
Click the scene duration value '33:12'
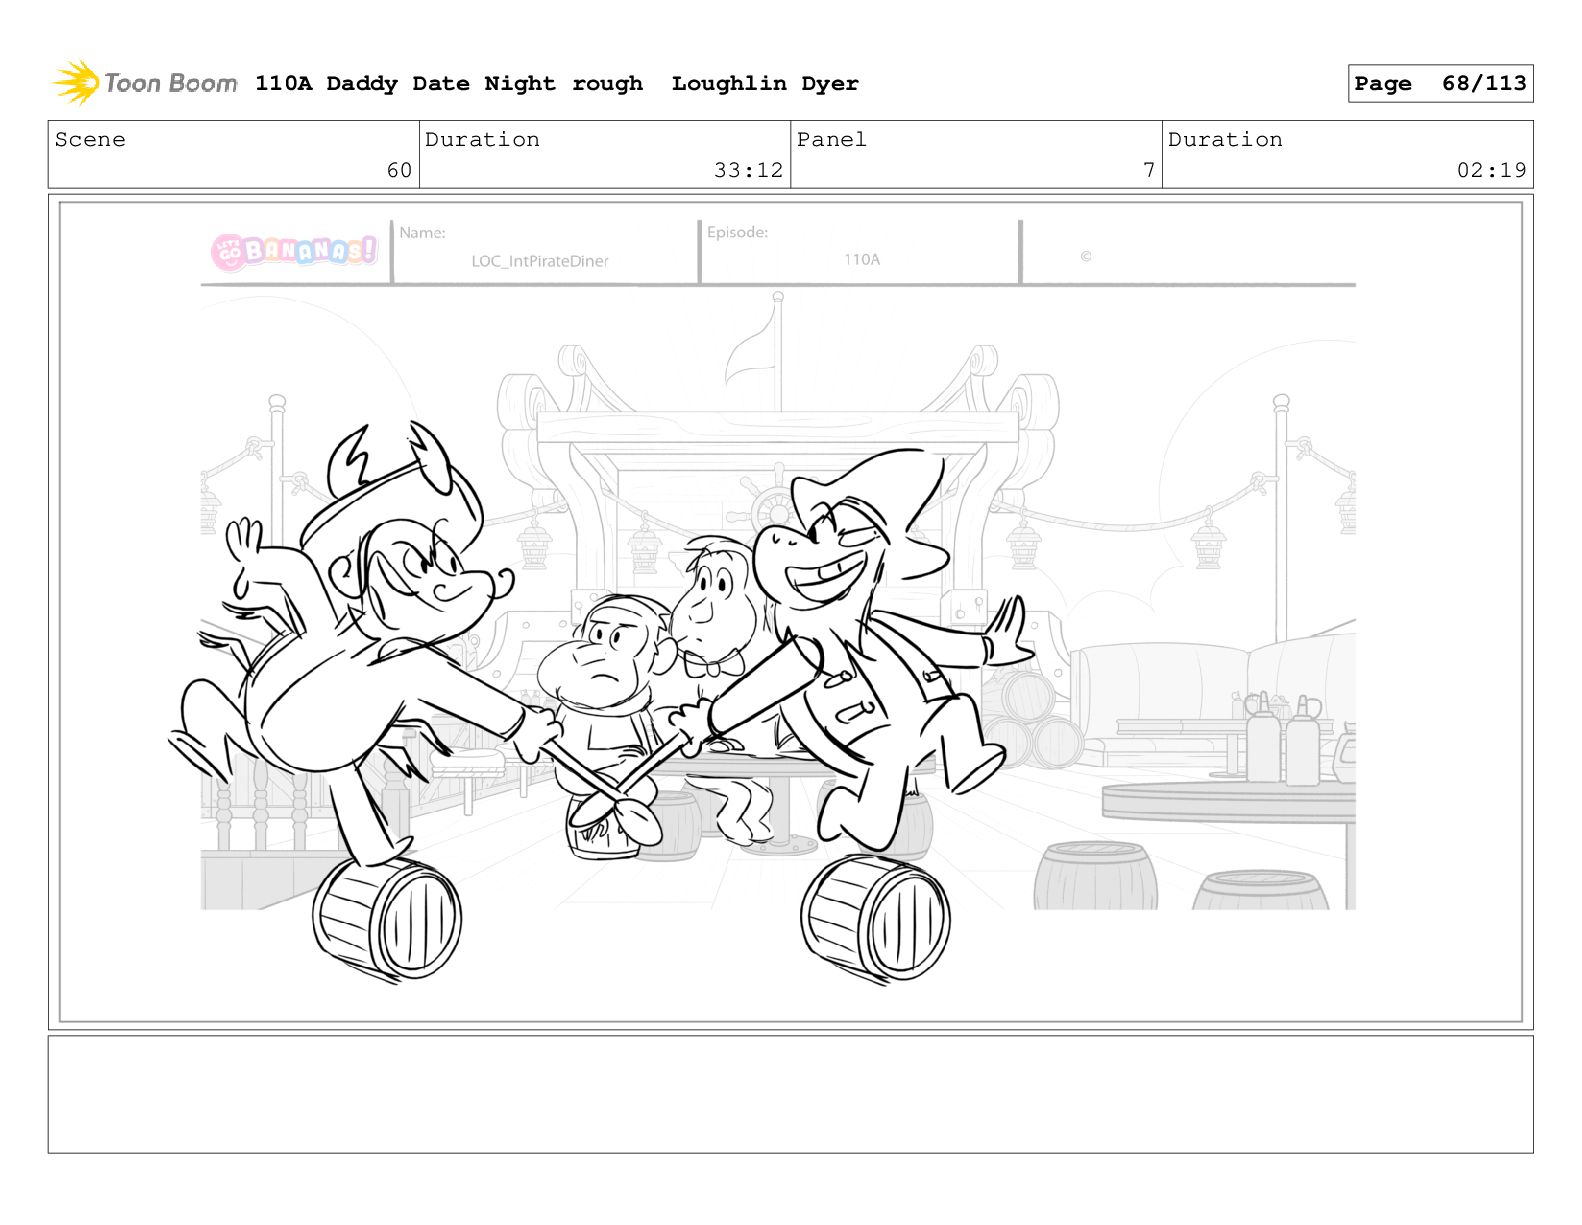click(x=748, y=170)
